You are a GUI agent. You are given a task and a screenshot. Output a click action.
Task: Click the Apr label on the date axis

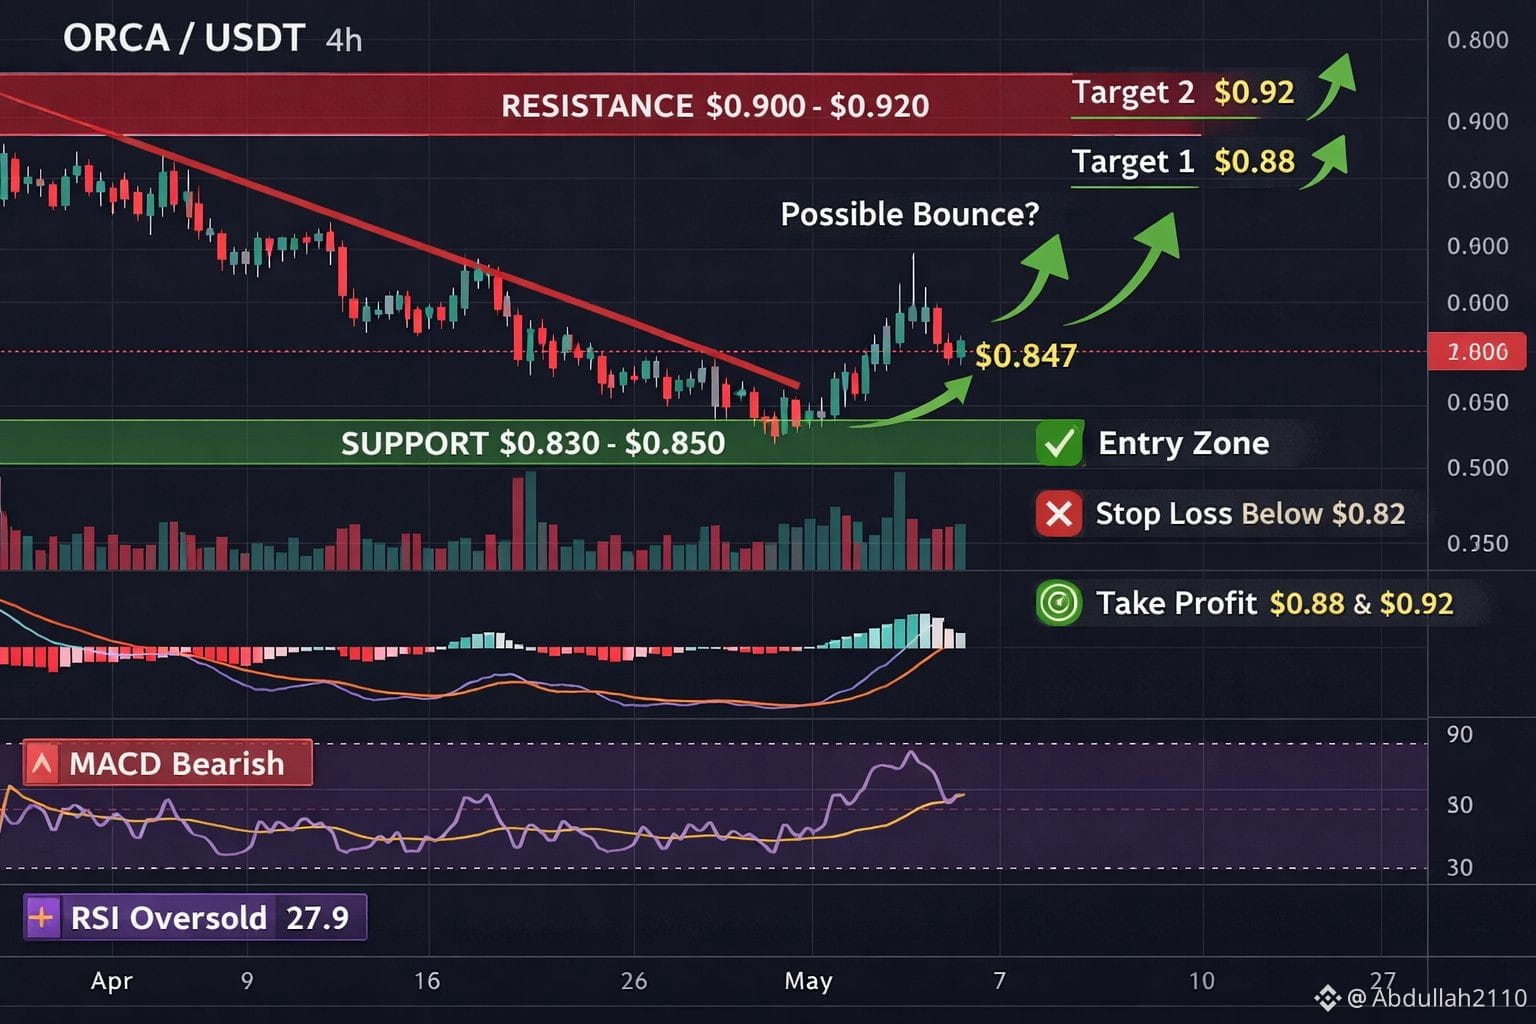tap(111, 981)
